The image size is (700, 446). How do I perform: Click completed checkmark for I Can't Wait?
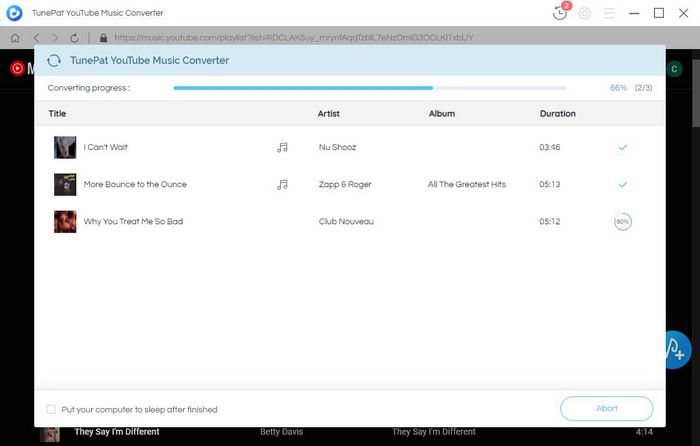[x=623, y=147]
